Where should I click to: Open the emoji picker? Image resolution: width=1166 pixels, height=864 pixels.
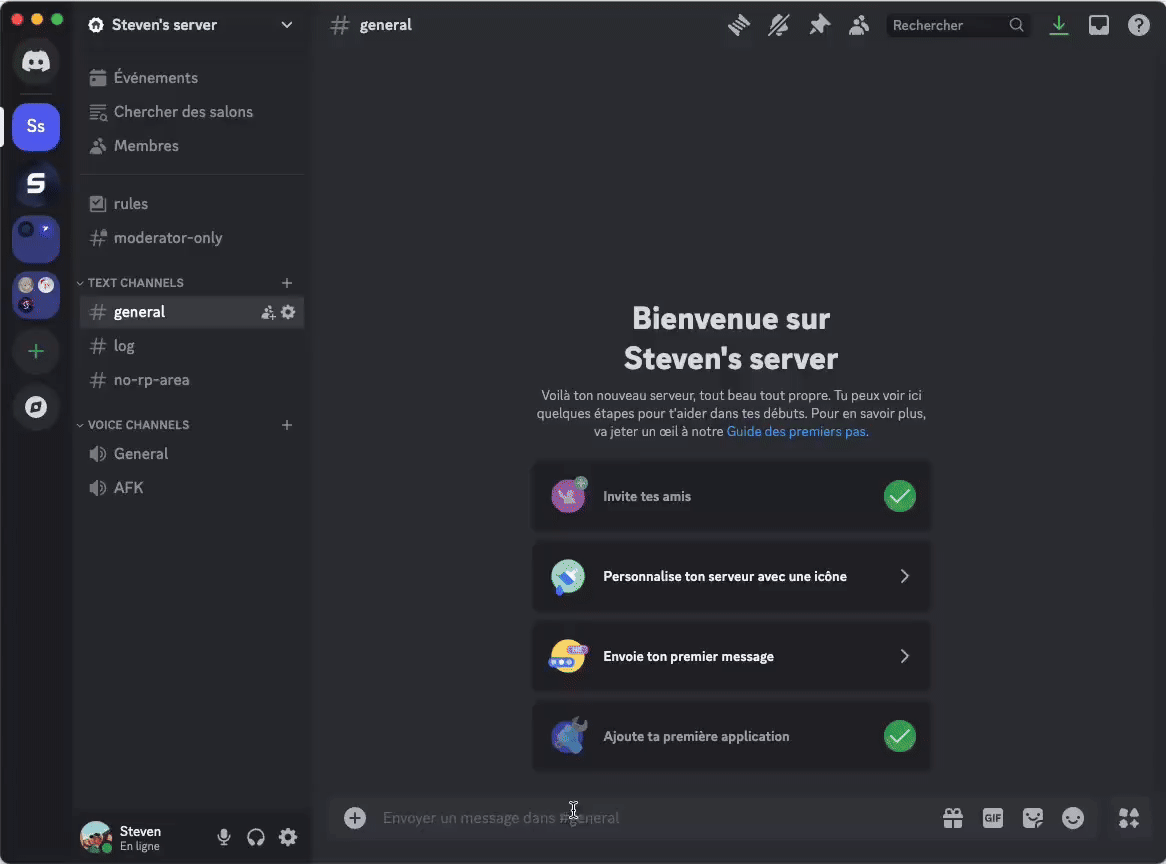1072,818
